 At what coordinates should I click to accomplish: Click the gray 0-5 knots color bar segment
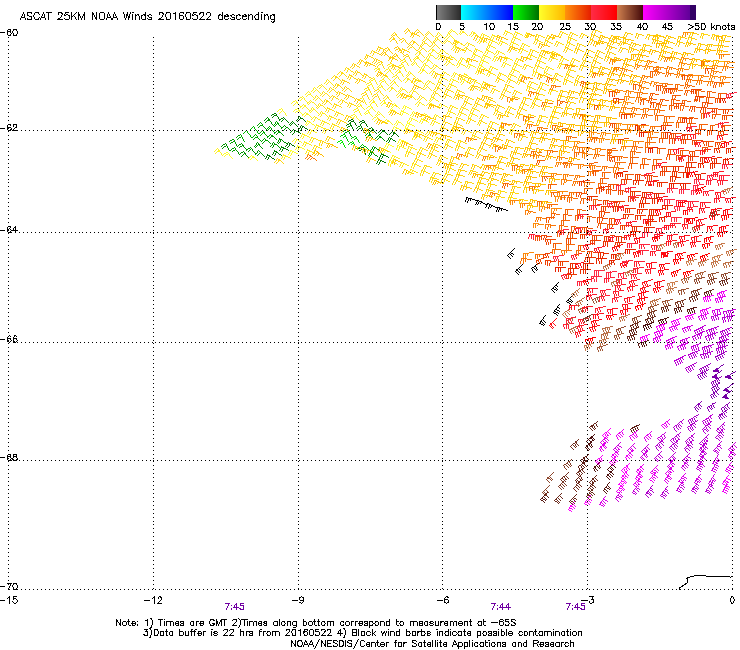[x=448, y=12]
